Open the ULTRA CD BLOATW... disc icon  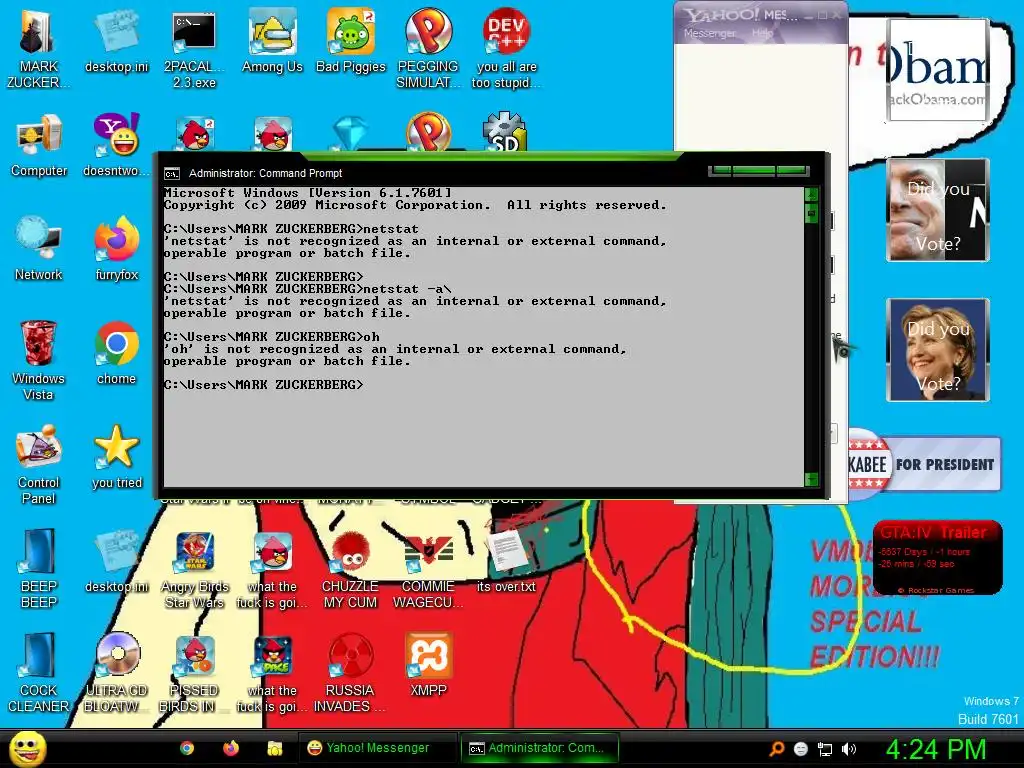(117, 673)
